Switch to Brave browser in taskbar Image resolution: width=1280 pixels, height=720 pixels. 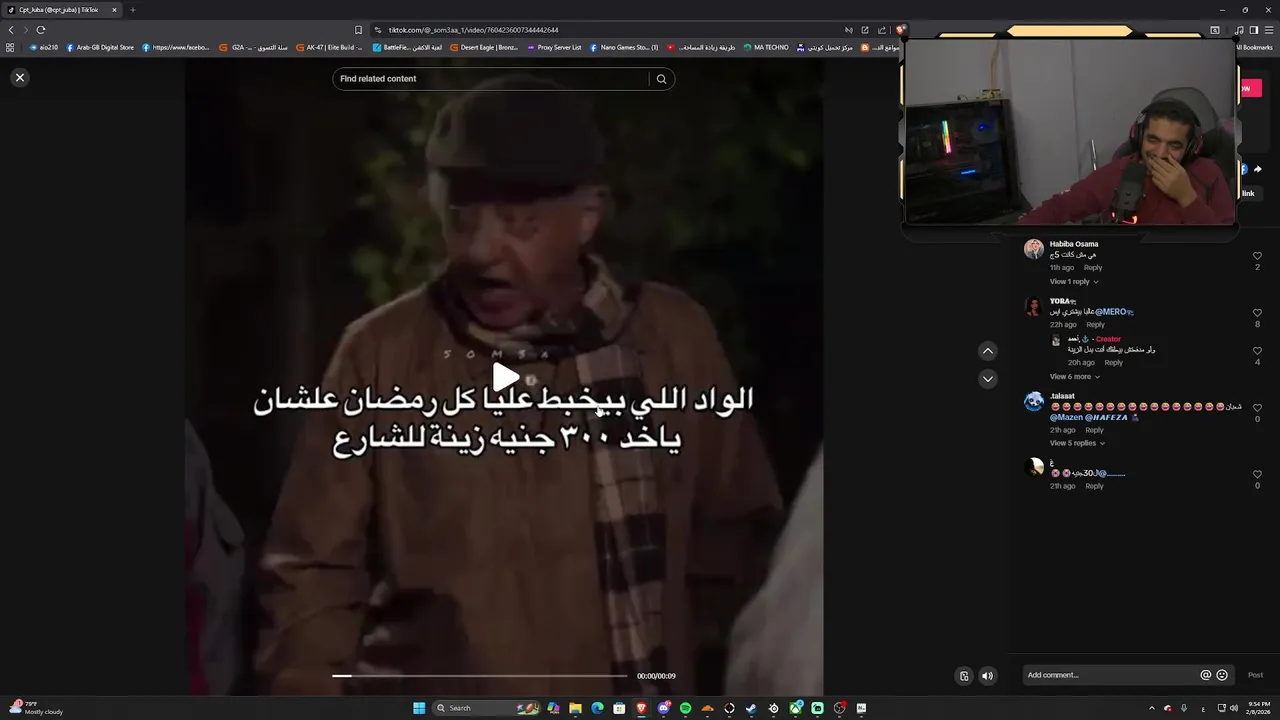click(641, 708)
